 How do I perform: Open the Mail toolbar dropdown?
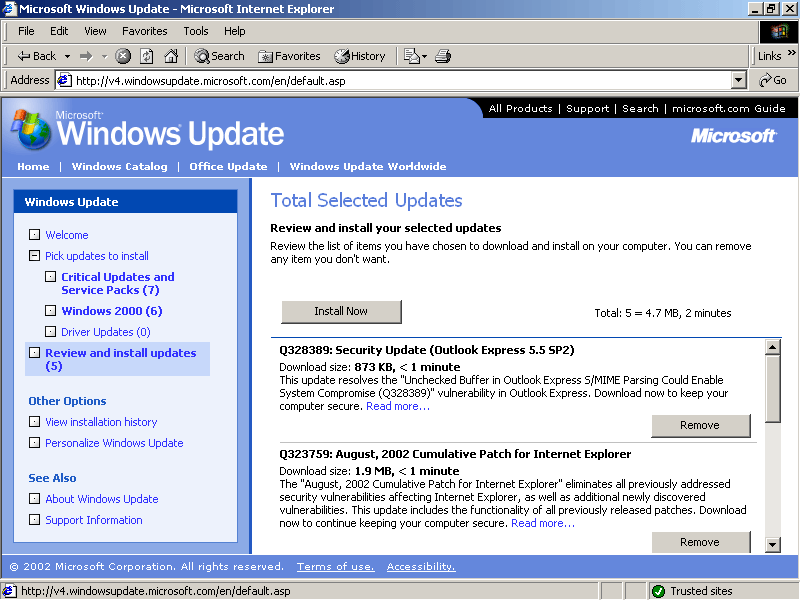pos(414,56)
